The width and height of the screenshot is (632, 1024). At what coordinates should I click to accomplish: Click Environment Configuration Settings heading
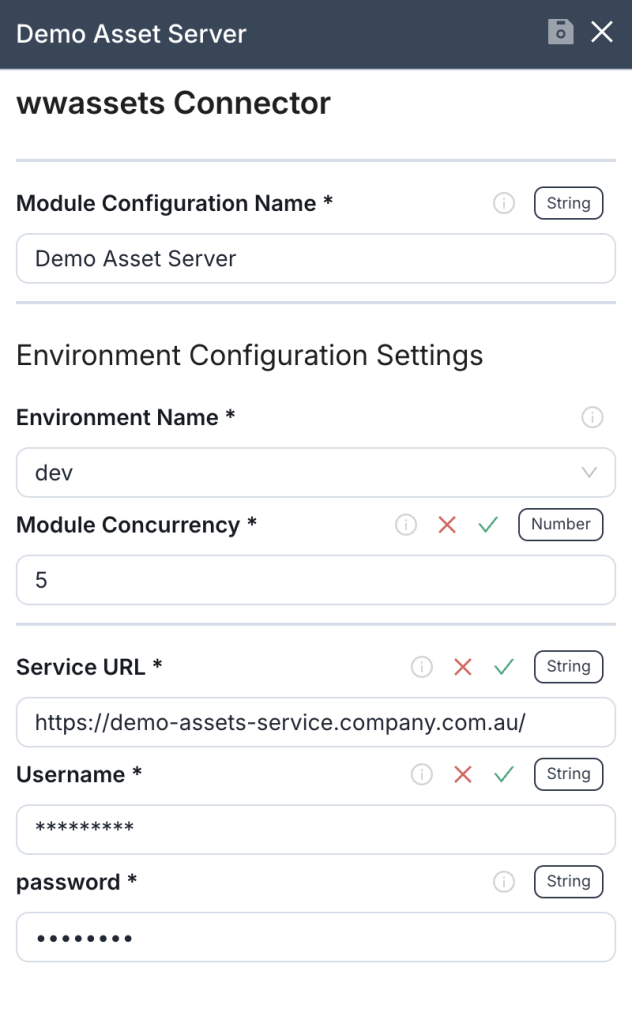[249, 356]
